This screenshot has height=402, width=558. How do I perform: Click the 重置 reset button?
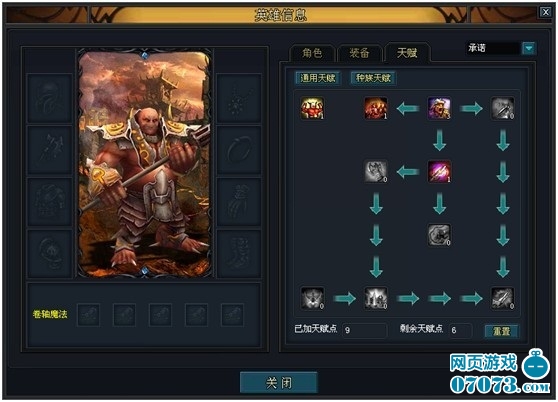pos(502,331)
